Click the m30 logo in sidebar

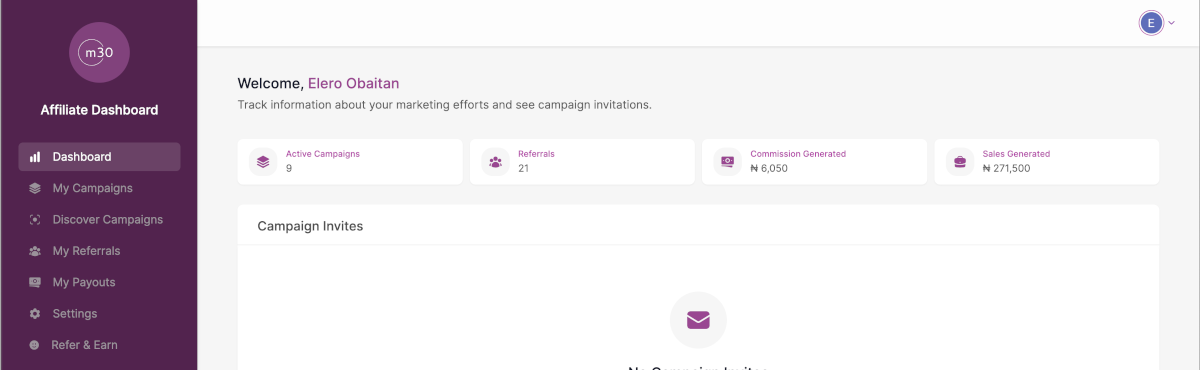99,52
